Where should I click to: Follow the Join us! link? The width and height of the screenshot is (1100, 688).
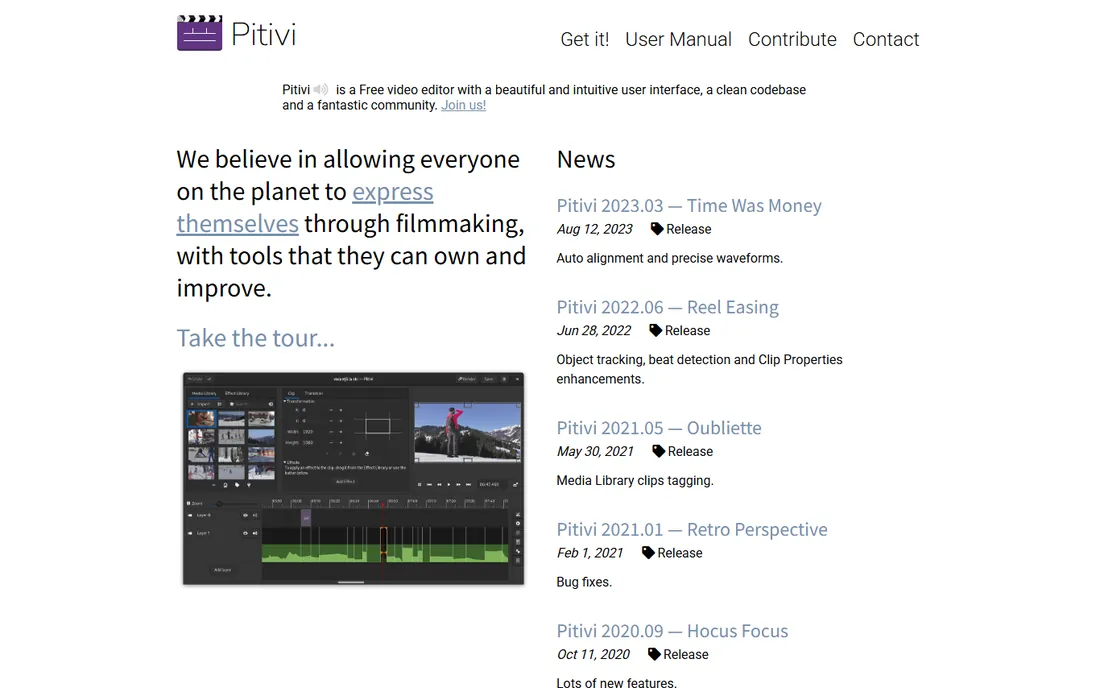coord(463,105)
